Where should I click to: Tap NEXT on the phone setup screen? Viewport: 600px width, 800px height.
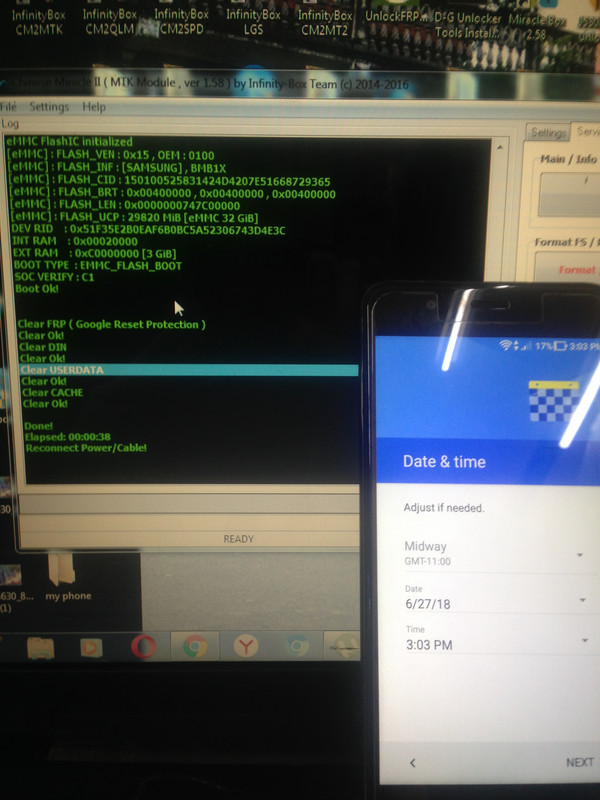(x=580, y=762)
